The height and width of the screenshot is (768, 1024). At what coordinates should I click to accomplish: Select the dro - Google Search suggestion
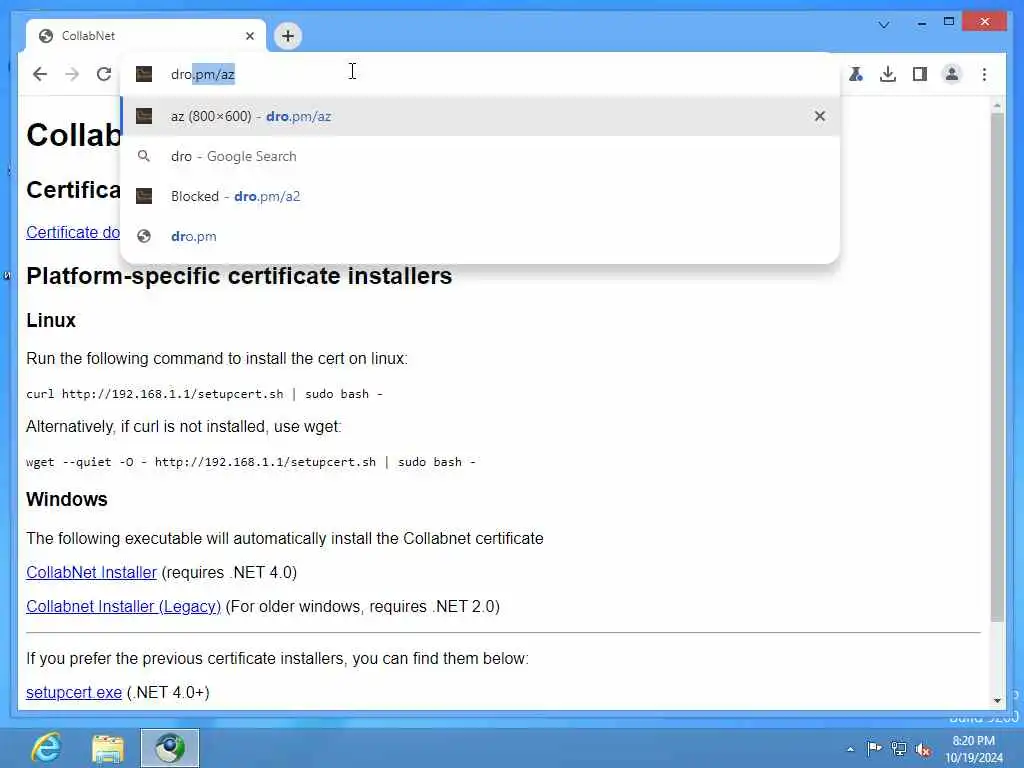480,156
